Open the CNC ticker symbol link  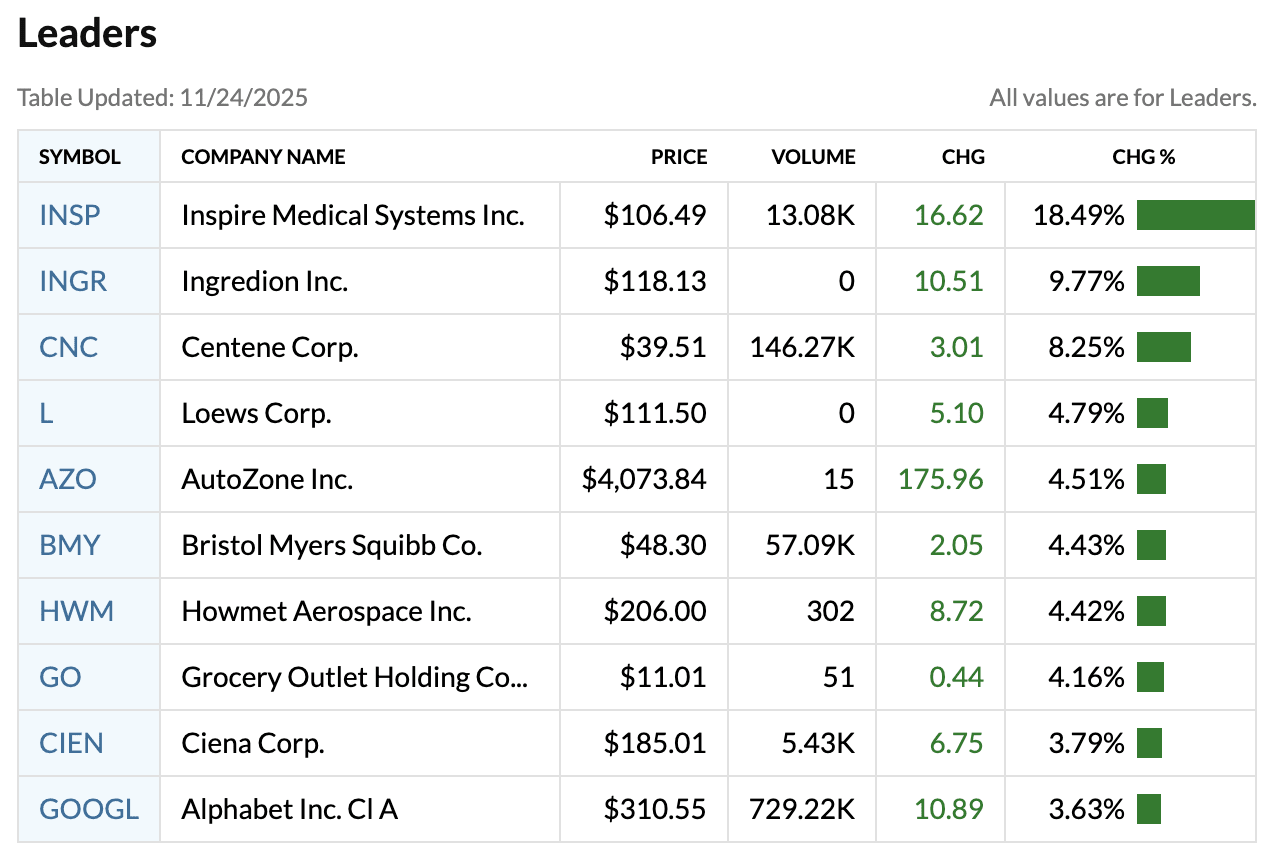pyautogui.click(x=66, y=347)
